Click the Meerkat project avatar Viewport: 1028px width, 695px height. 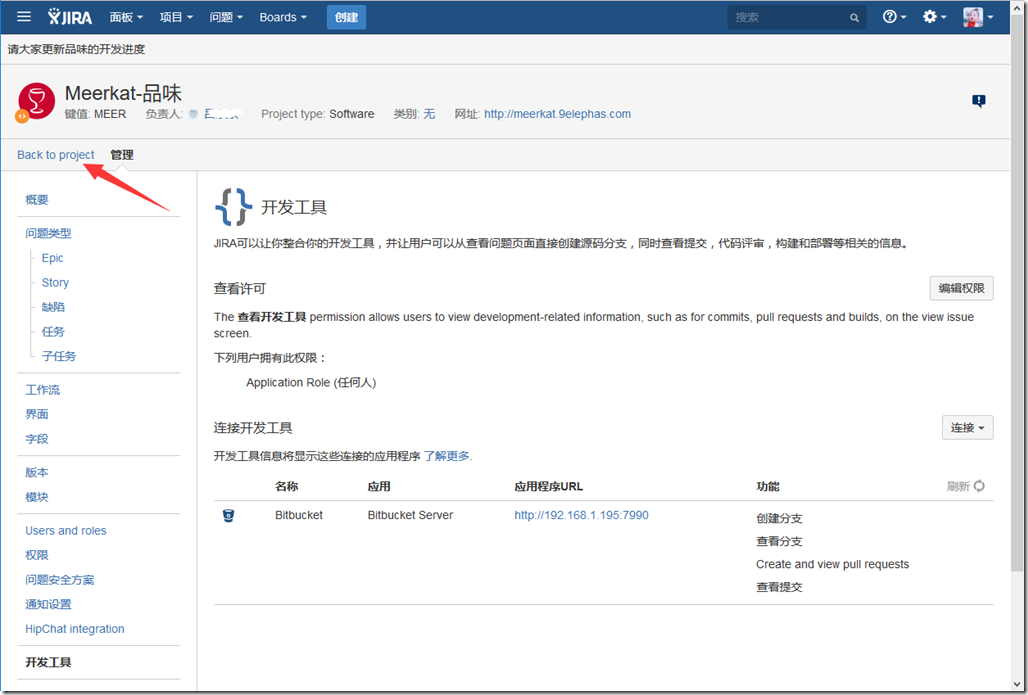[36, 101]
